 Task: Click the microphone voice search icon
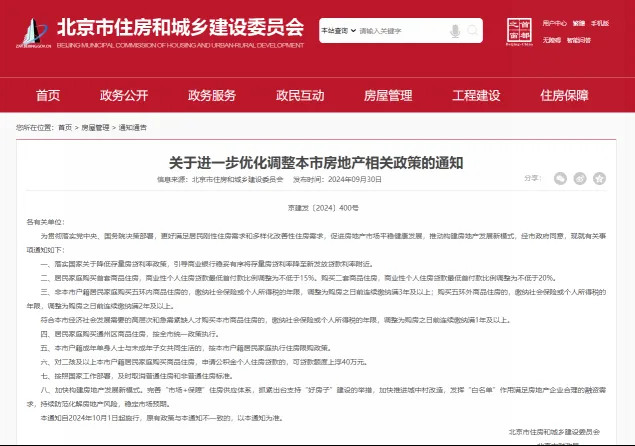[x=455, y=31]
